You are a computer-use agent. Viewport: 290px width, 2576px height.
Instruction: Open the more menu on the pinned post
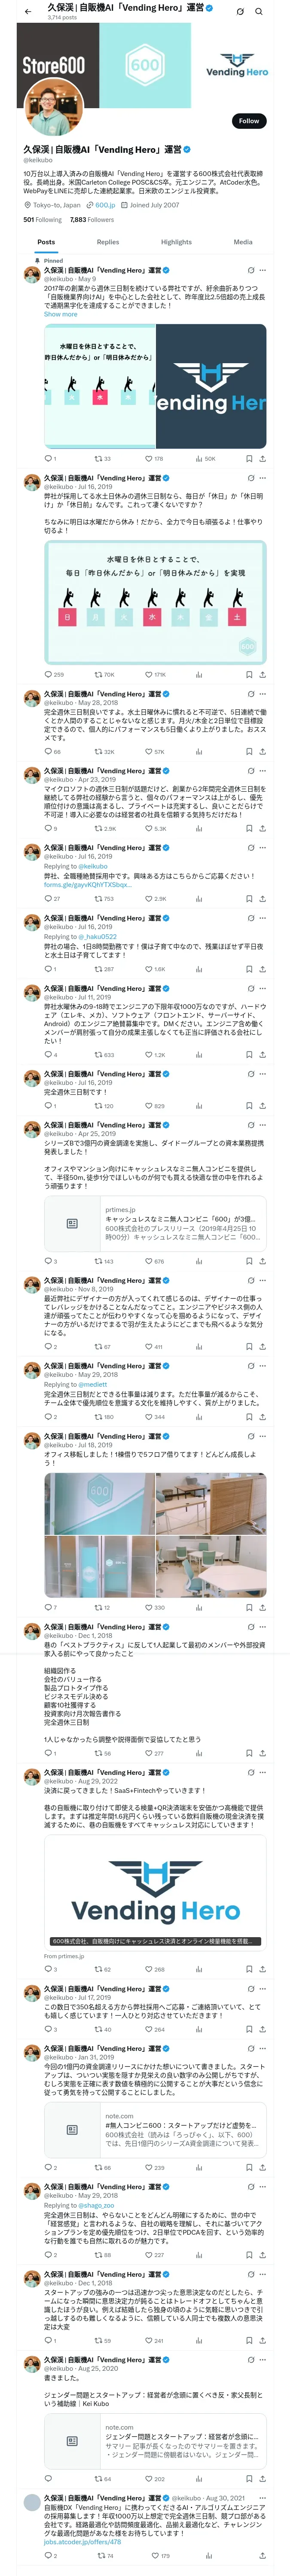tap(263, 270)
